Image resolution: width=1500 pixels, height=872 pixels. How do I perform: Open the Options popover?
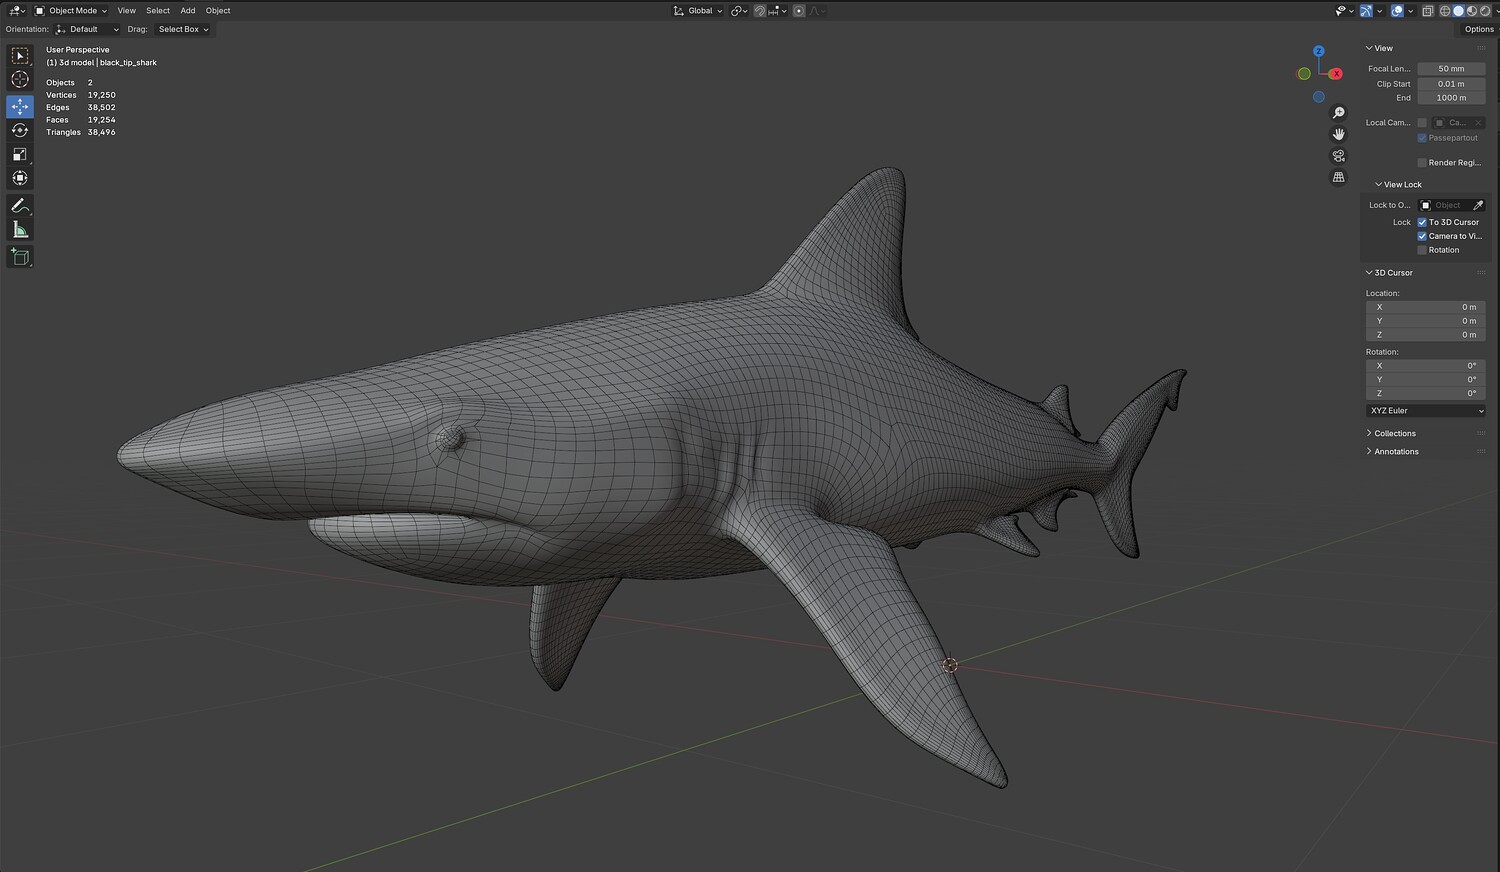click(x=1479, y=30)
